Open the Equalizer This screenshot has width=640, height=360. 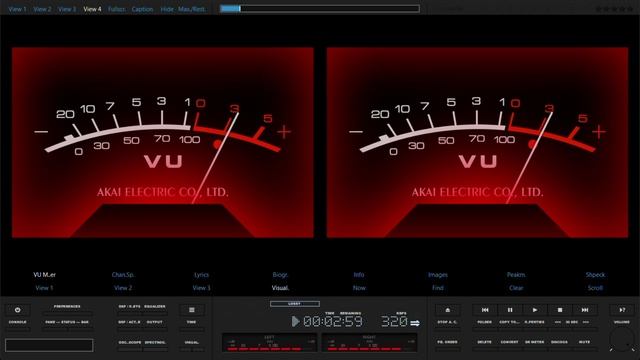tap(155, 307)
